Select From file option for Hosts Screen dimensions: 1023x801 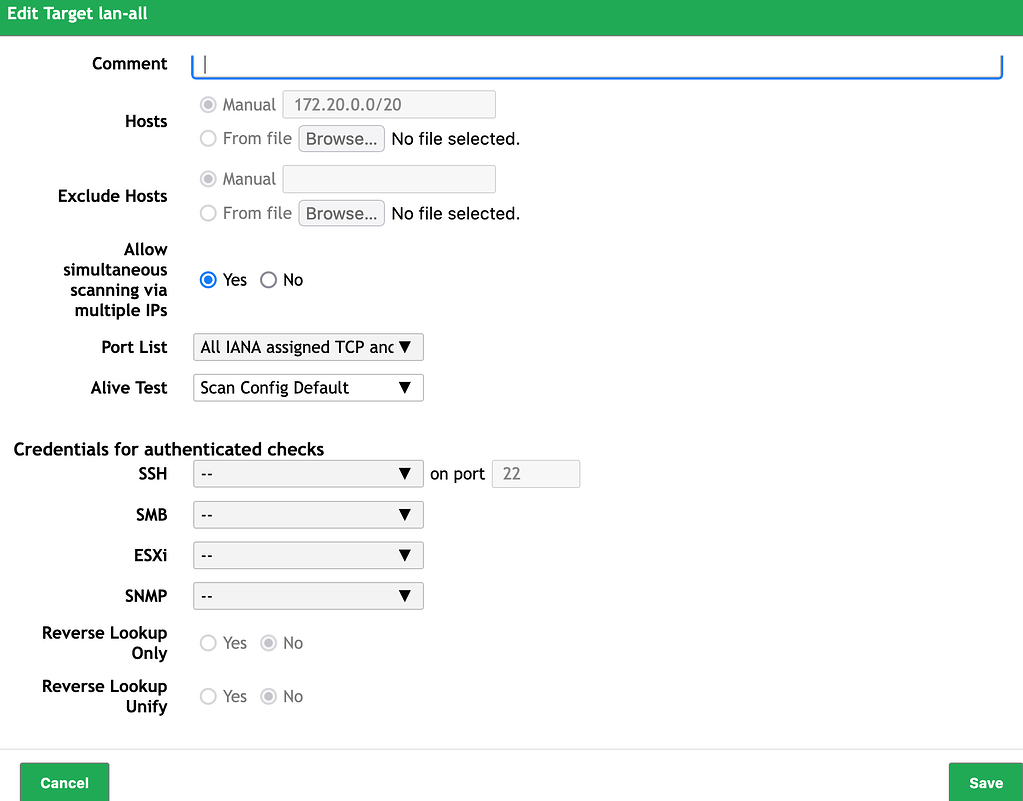(208, 139)
